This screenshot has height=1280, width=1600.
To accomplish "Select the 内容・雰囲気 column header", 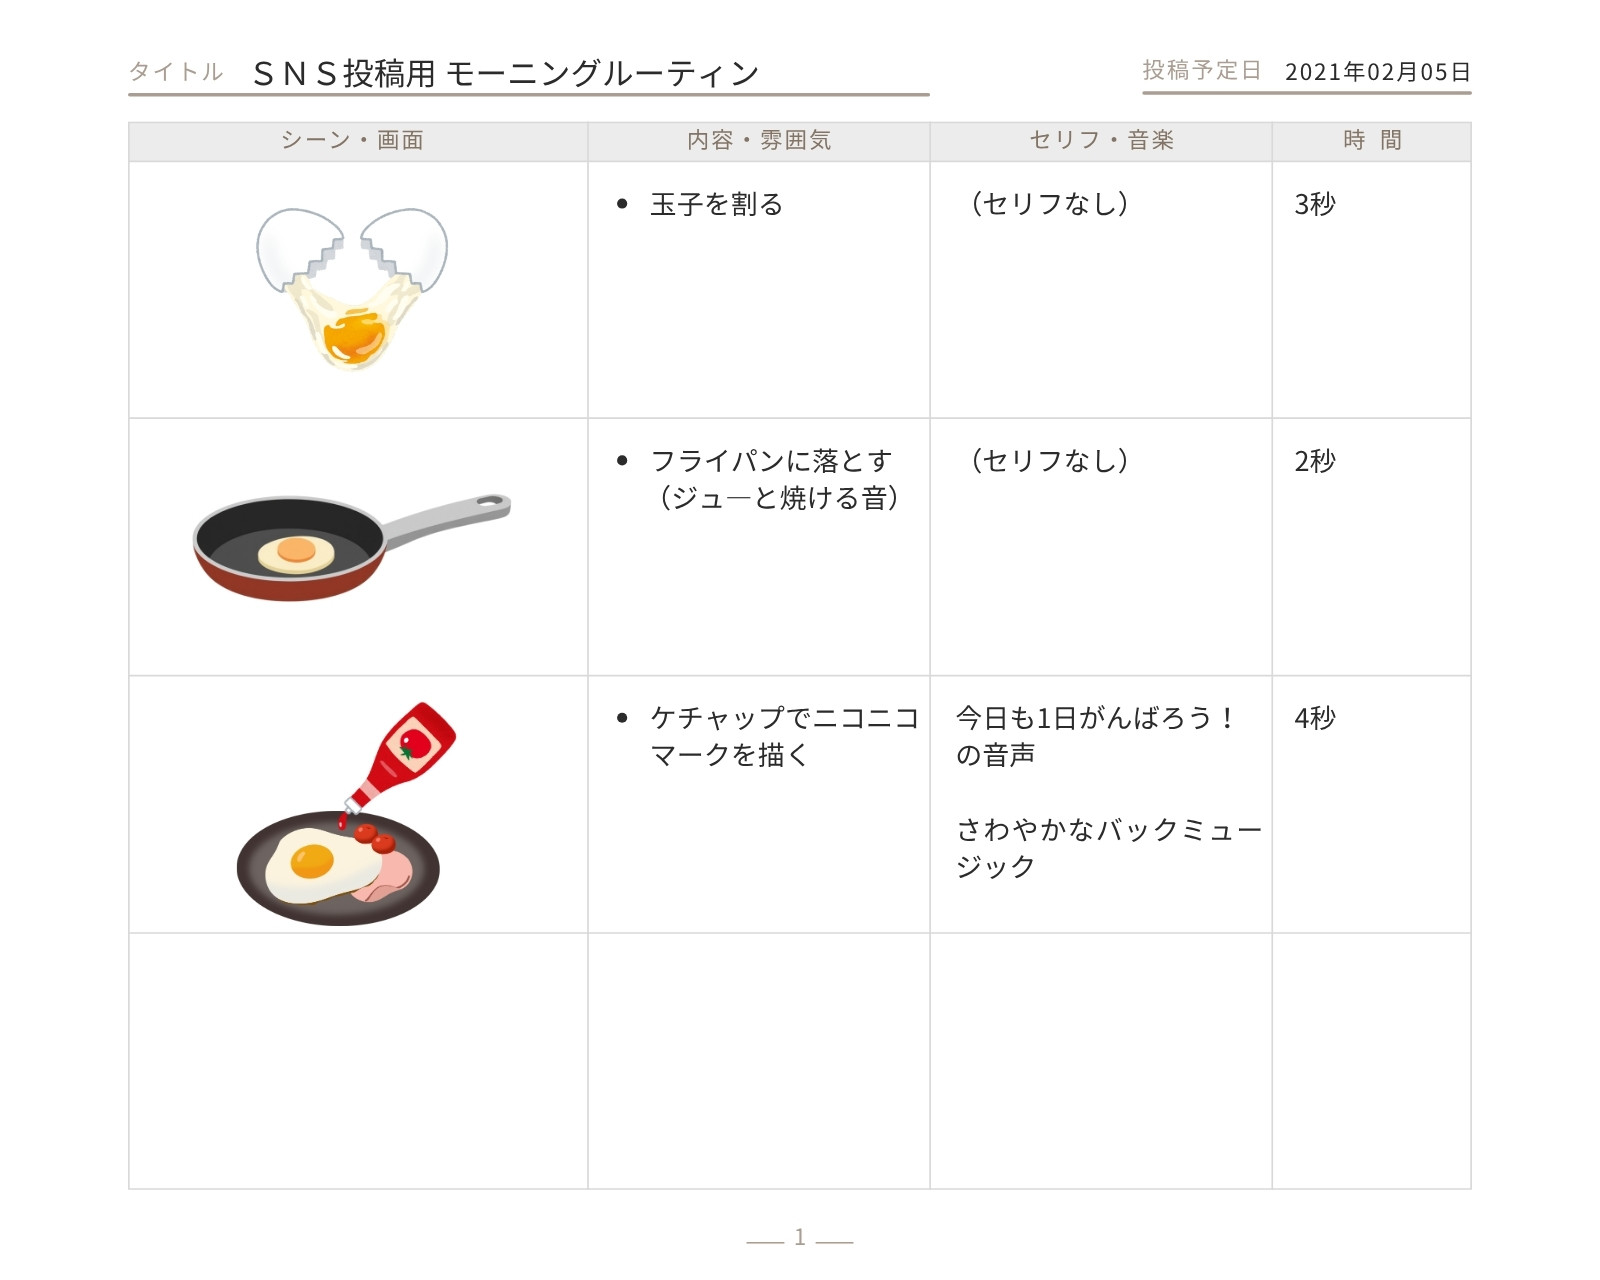I will (759, 141).
